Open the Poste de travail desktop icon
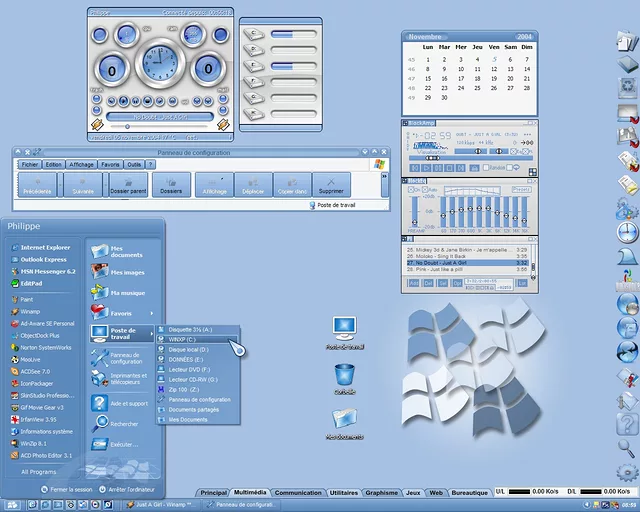This screenshot has height=512, width=640. [344, 331]
